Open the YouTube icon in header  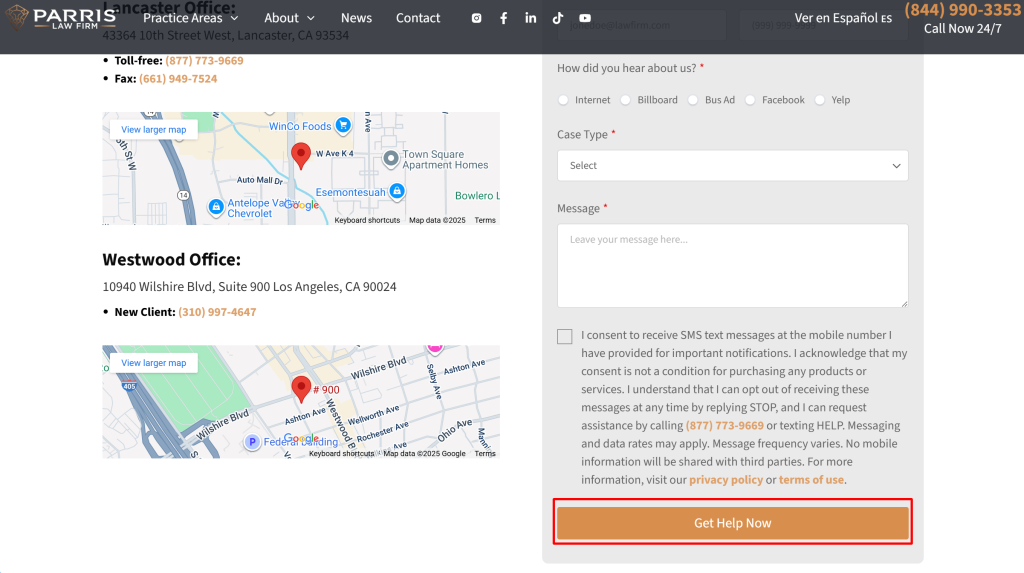[584, 18]
